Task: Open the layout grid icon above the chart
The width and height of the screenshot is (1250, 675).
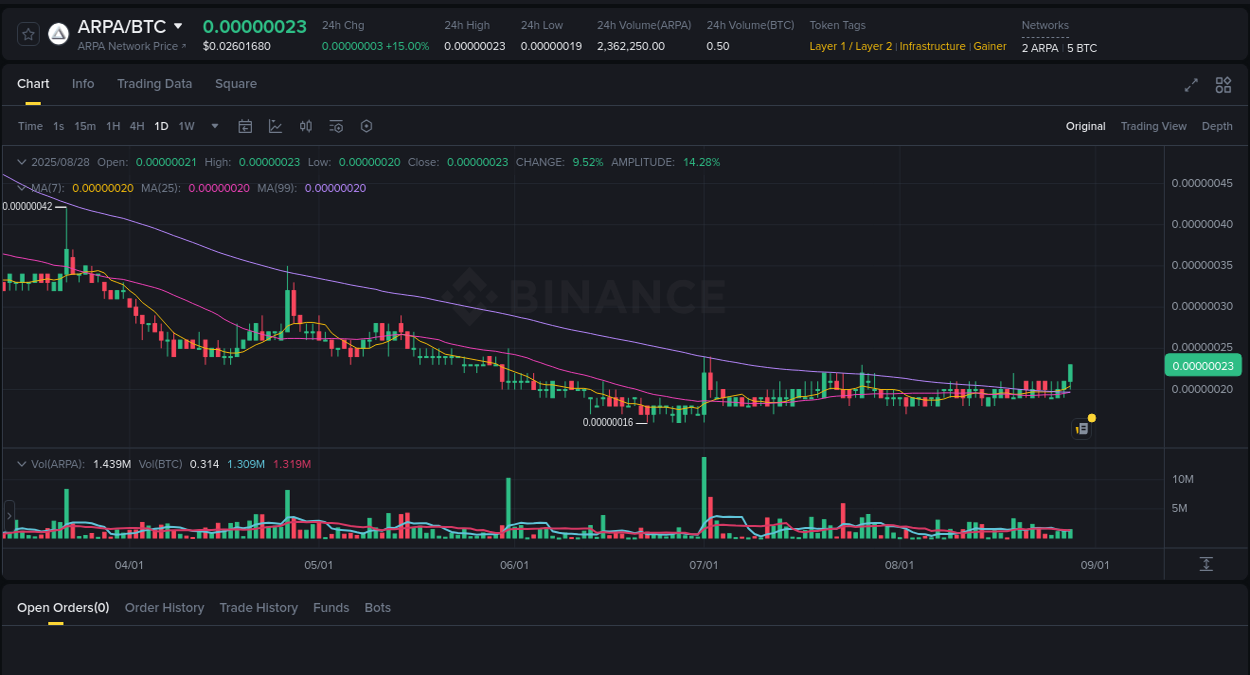Action: point(1222,85)
